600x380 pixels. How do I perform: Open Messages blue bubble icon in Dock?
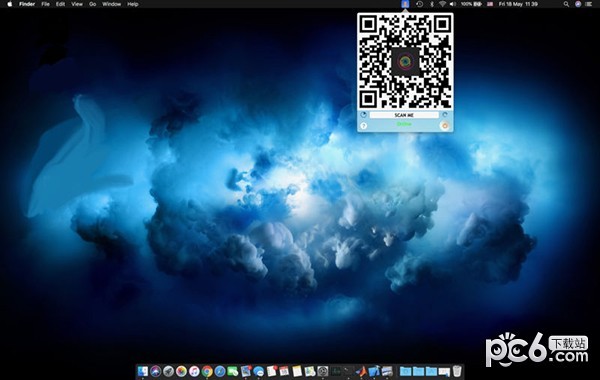click(259, 371)
